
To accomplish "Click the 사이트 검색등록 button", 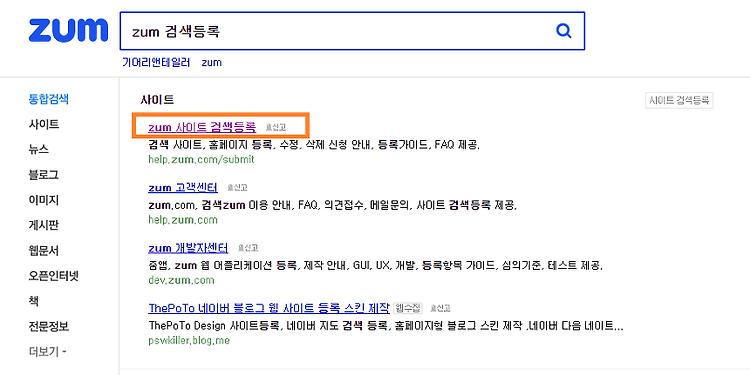I will (679, 100).
